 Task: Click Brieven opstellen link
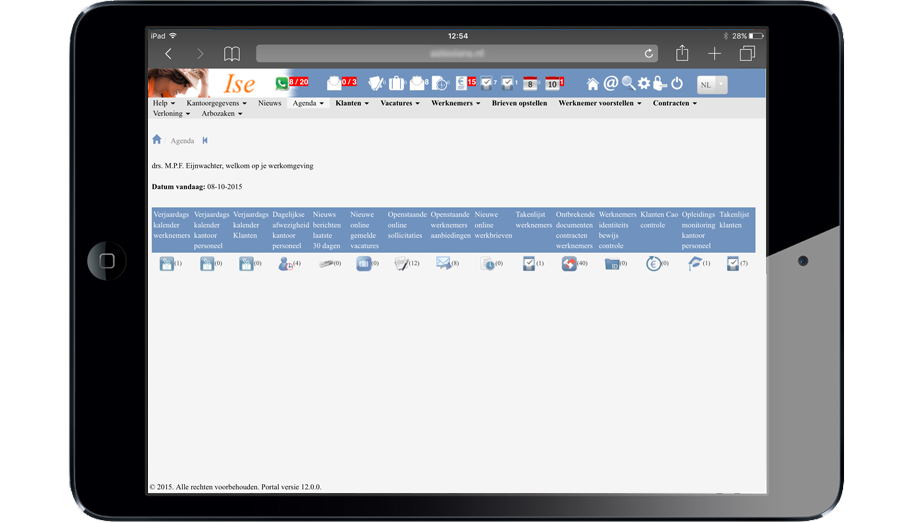coord(519,103)
